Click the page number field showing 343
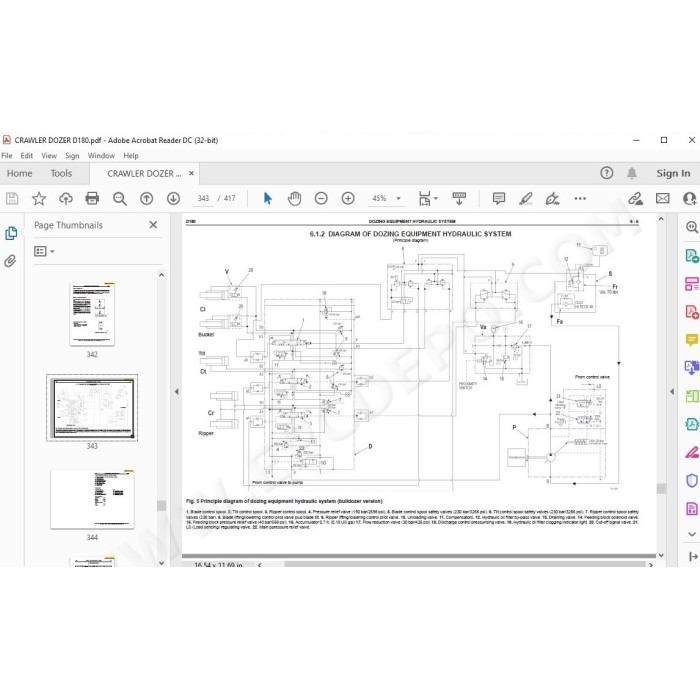 203,198
